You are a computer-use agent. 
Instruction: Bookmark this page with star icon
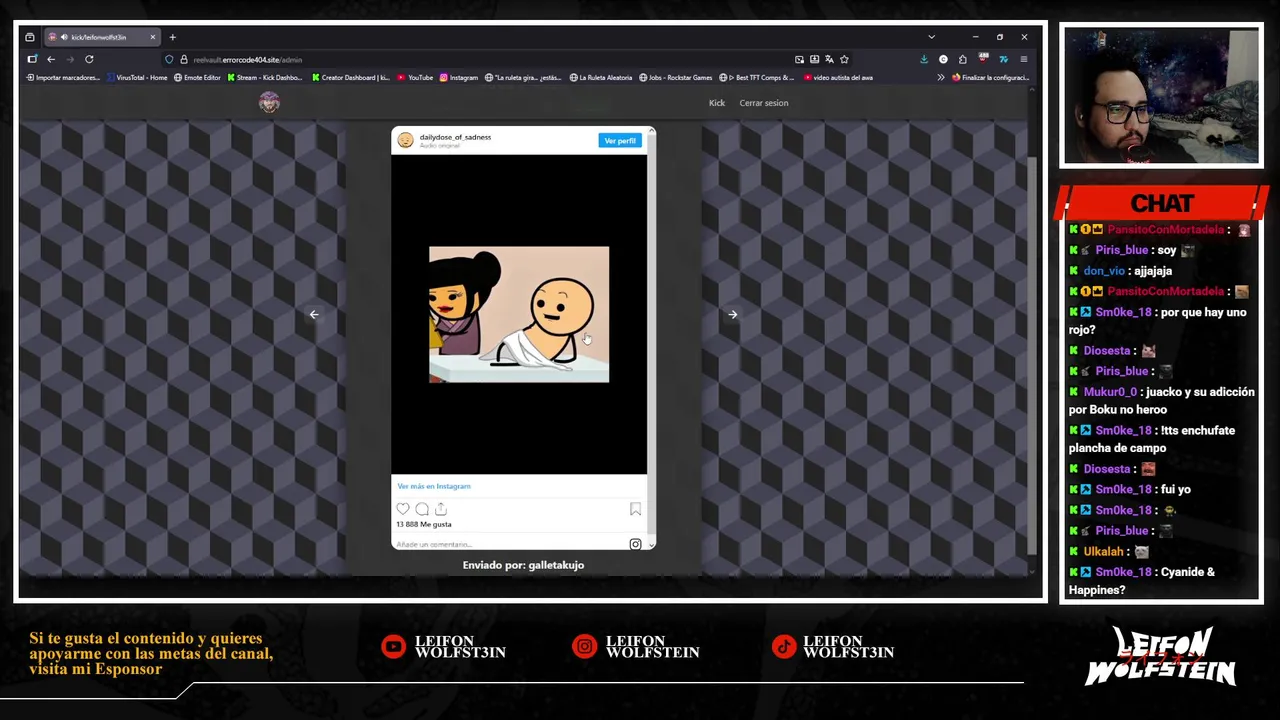point(844,59)
